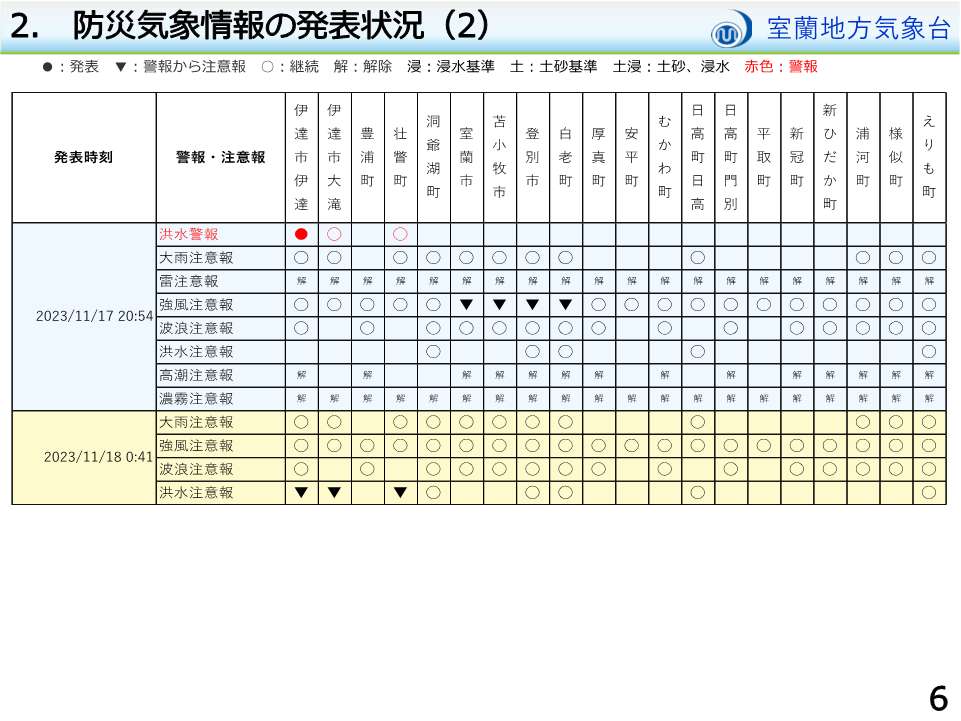Click the えりも町 column header
This screenshot has width=961, height=721.
click(x=929, y=157)
